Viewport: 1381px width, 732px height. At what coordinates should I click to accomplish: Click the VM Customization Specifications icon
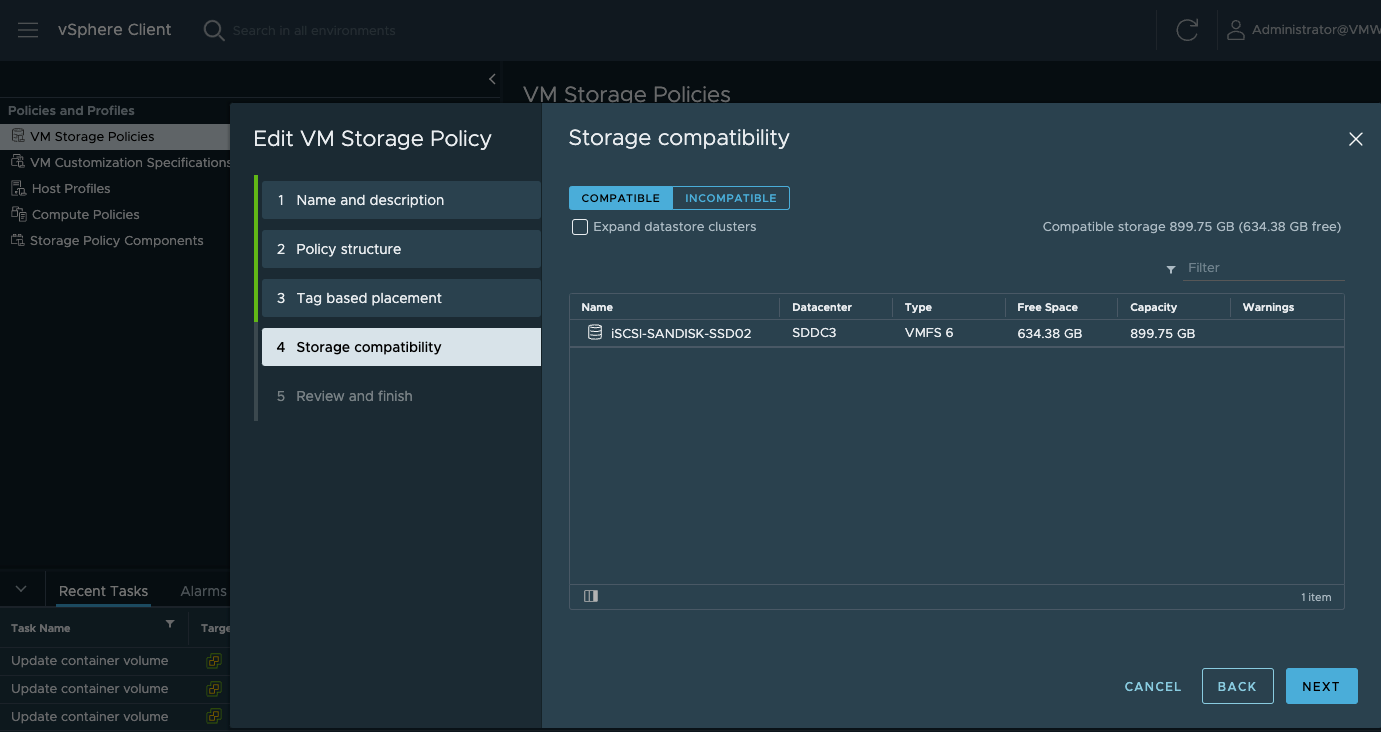(18, 161)
